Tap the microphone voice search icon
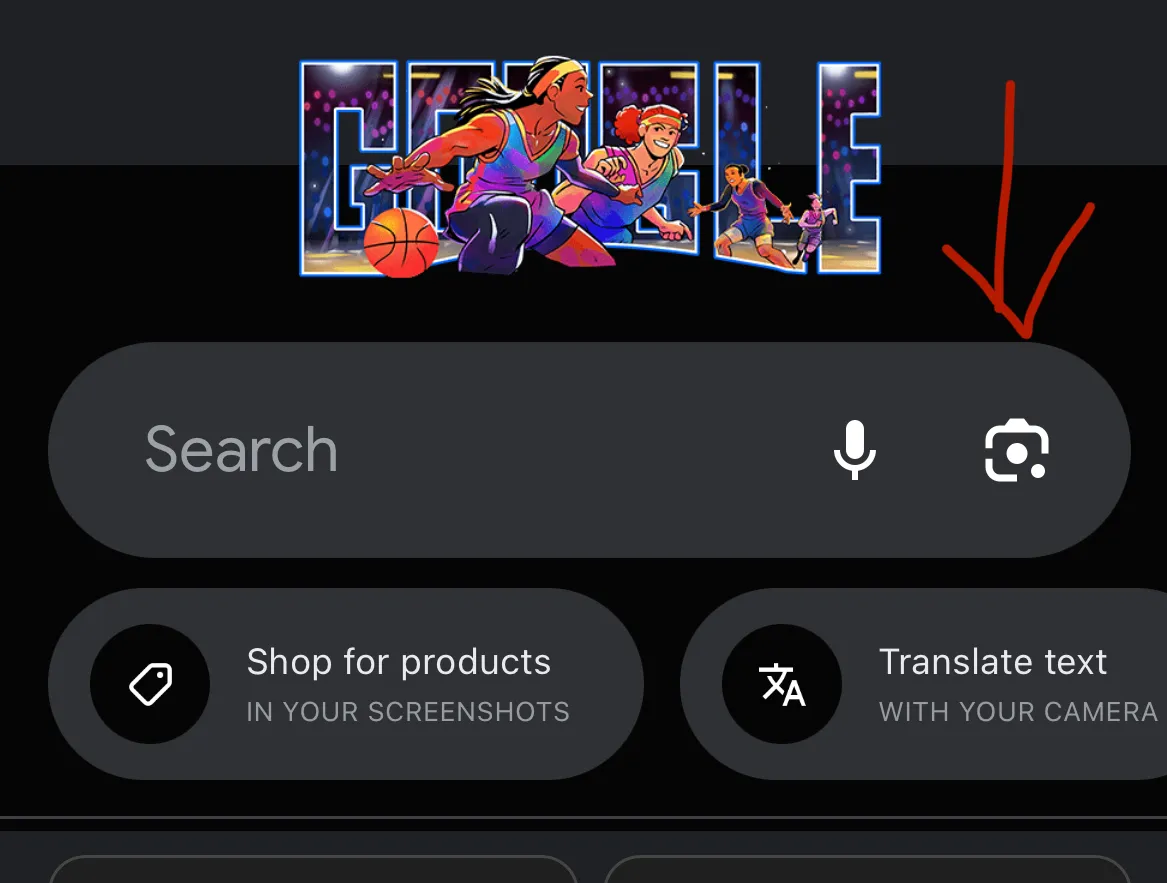1167x883 pixels. 854,450
